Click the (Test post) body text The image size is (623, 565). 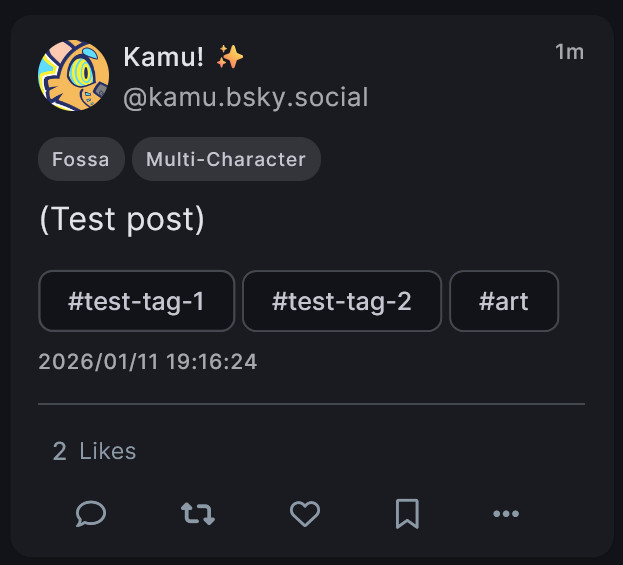point(121,220)
